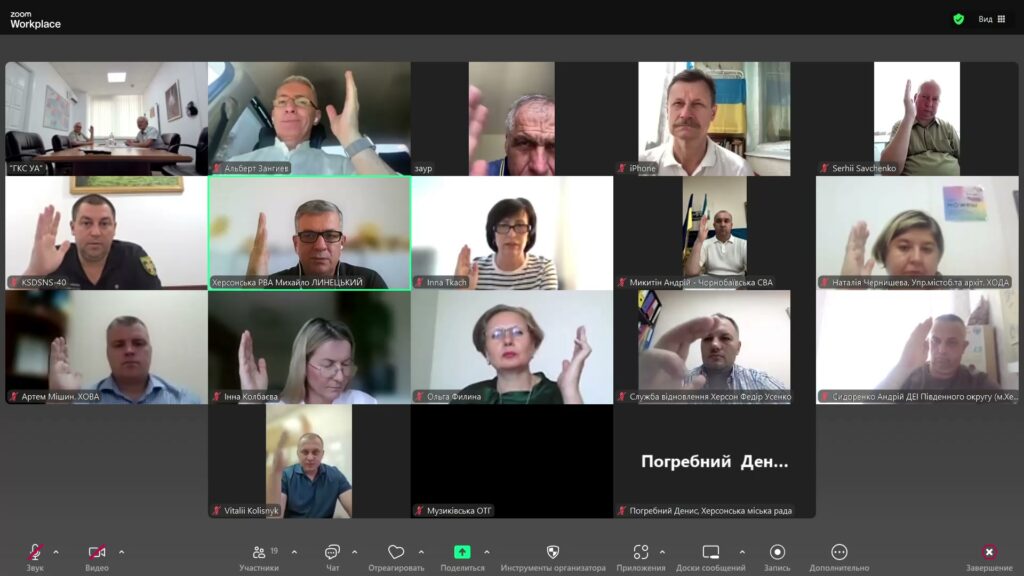Turn on camera with Видео icon
The image size is (1024, 576).
click(97, 552)
